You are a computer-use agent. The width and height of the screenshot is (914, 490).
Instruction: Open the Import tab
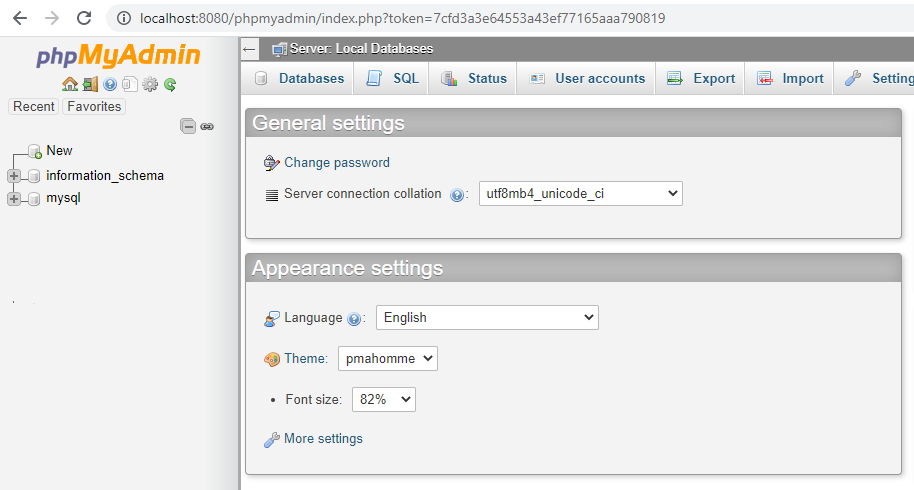pyautogui.click(x=789, y=79)
